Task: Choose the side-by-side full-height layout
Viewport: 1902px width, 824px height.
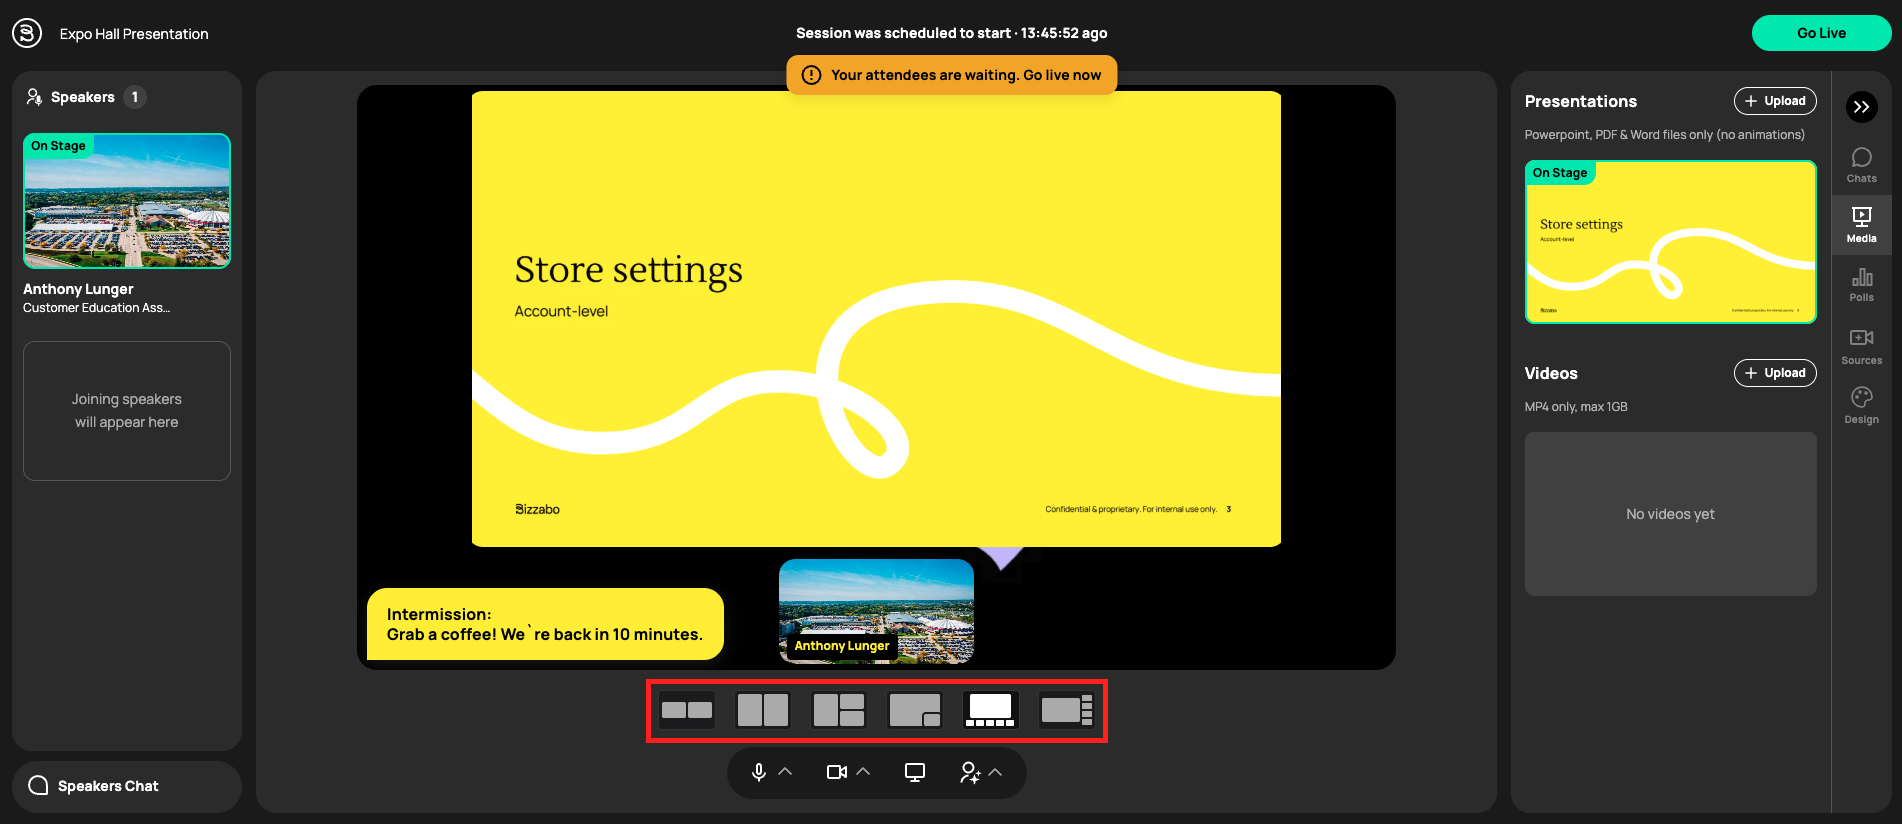Action: (762, 710)
